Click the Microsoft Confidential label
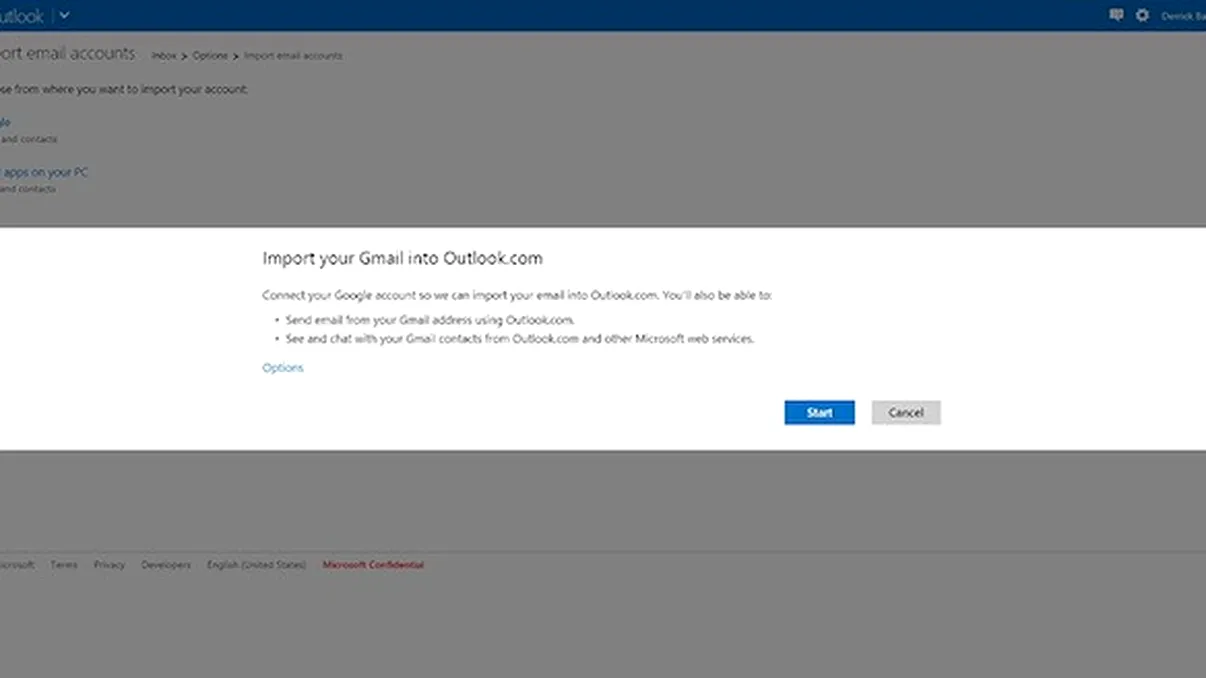The width and height of the screenshot is (1206, 678). point(371,564)
